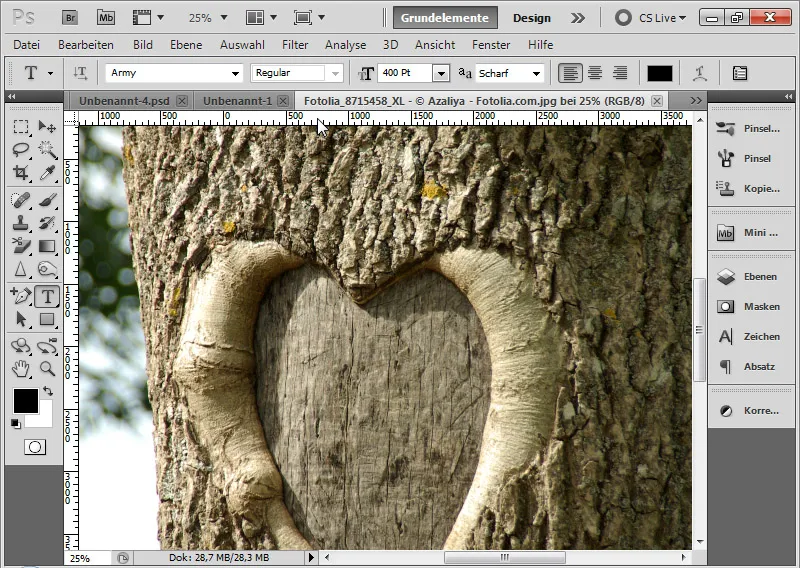Expand the CS Live menu
Image resolution: width=800 pixels, height=568 pixels.
661,18
